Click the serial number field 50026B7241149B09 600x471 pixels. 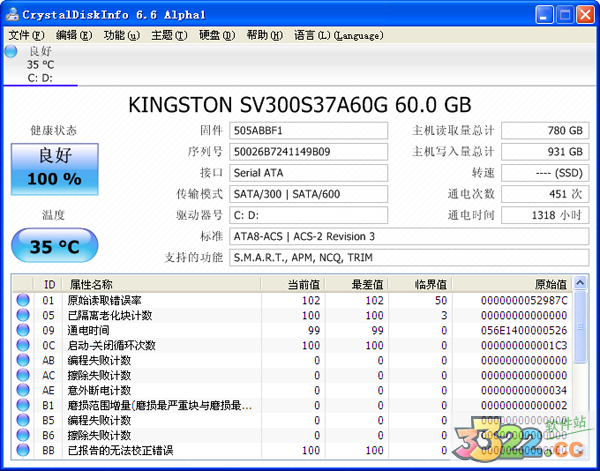(308, 152)
